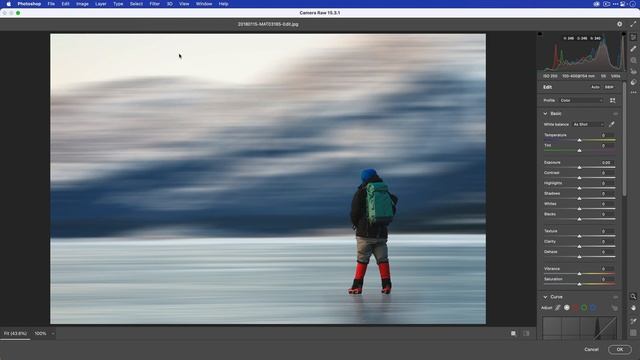Select the Red Eye removal tool
Image resolution: width=640 pixels, height=360 pixels.
coord(633,71)
